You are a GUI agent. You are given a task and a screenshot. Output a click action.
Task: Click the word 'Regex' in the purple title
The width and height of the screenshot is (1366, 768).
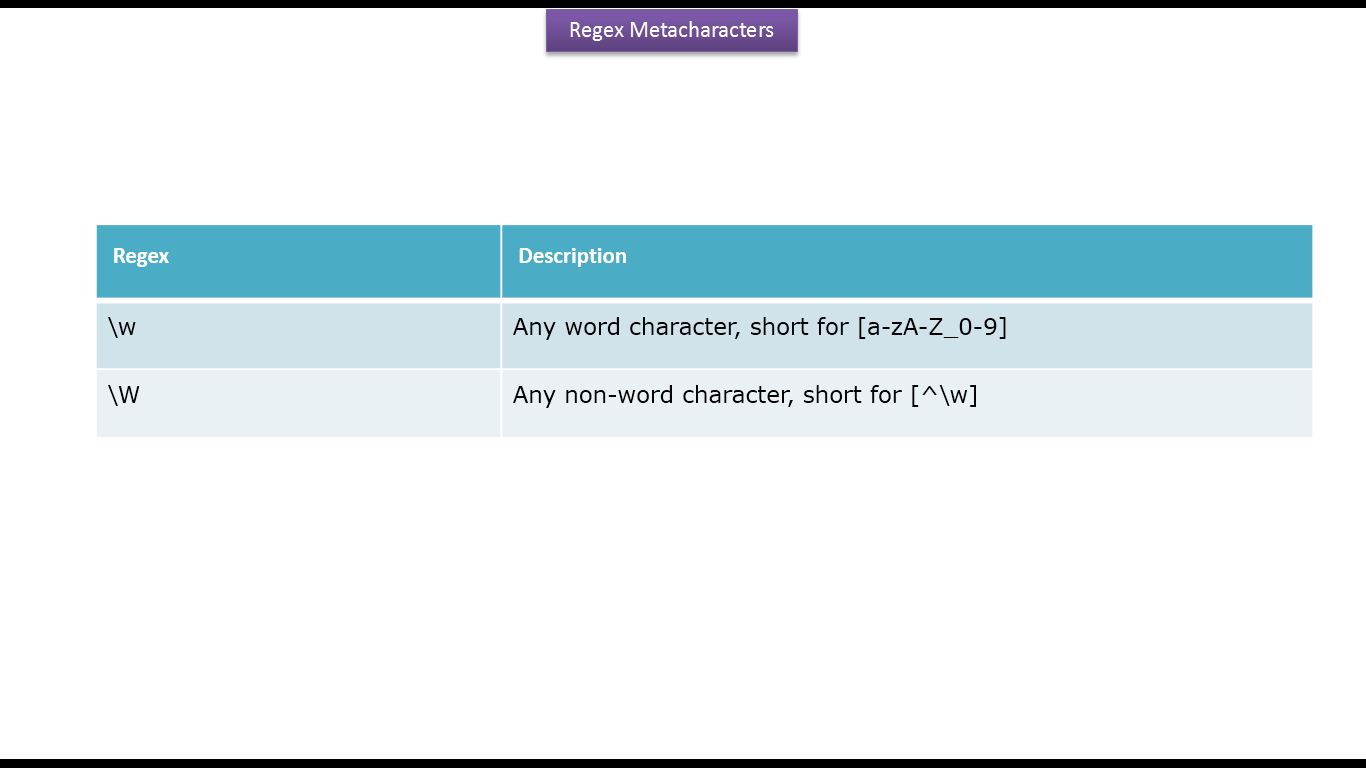coord(596,31)
